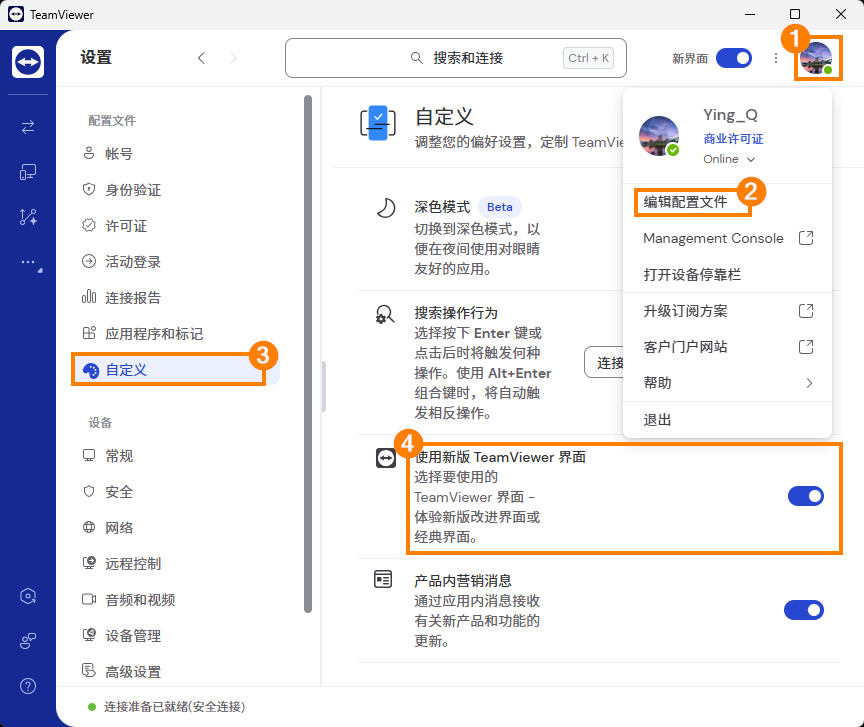Open the devices icon in the left sidebar
Image resolution: width=864 pixels, height=727 pixels.
tap(28, 172)
